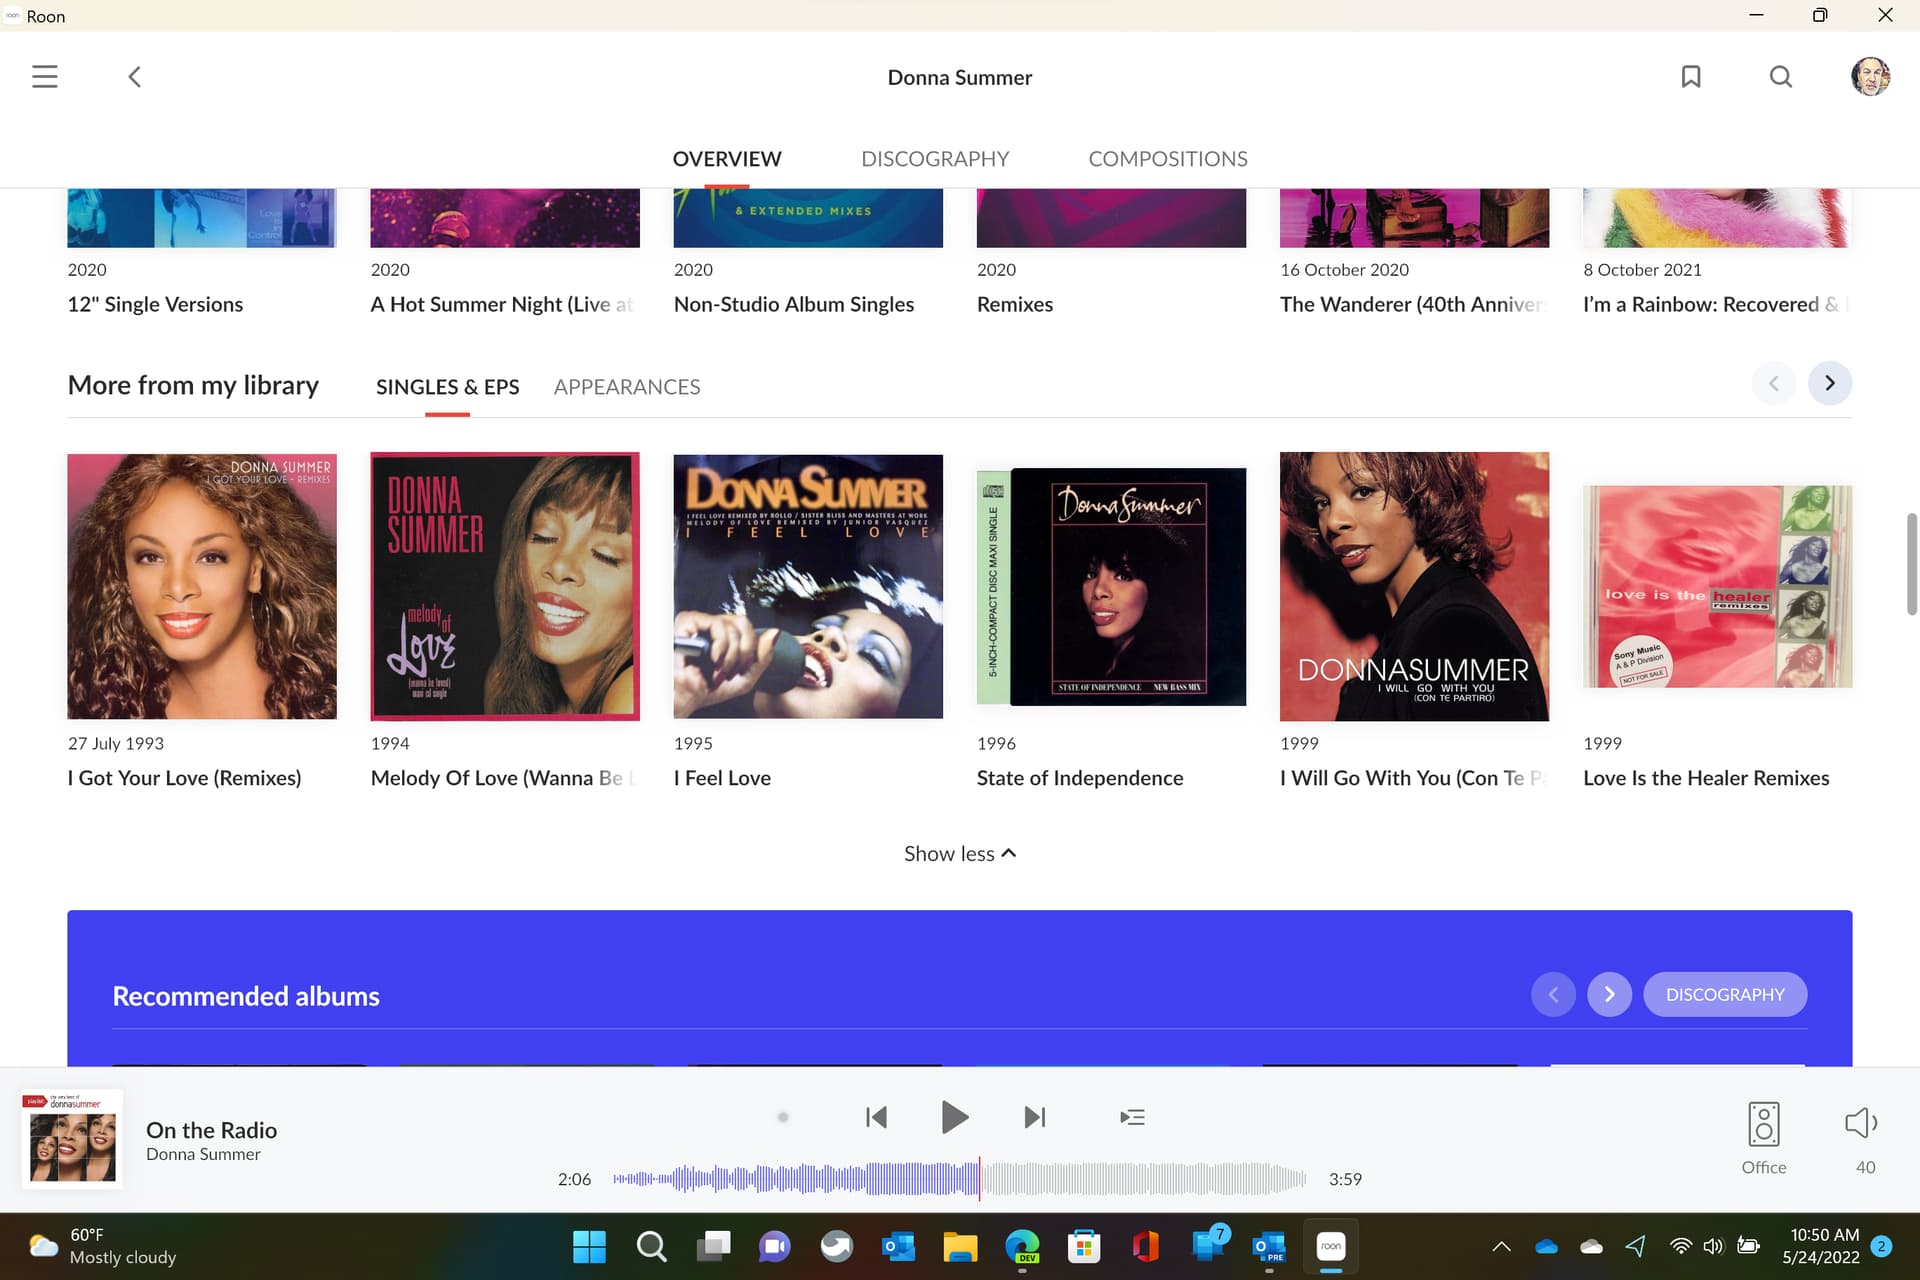The image size is (1920, 1280).
Task: Go back with the left arrow
Action: [x=134, y=77]
